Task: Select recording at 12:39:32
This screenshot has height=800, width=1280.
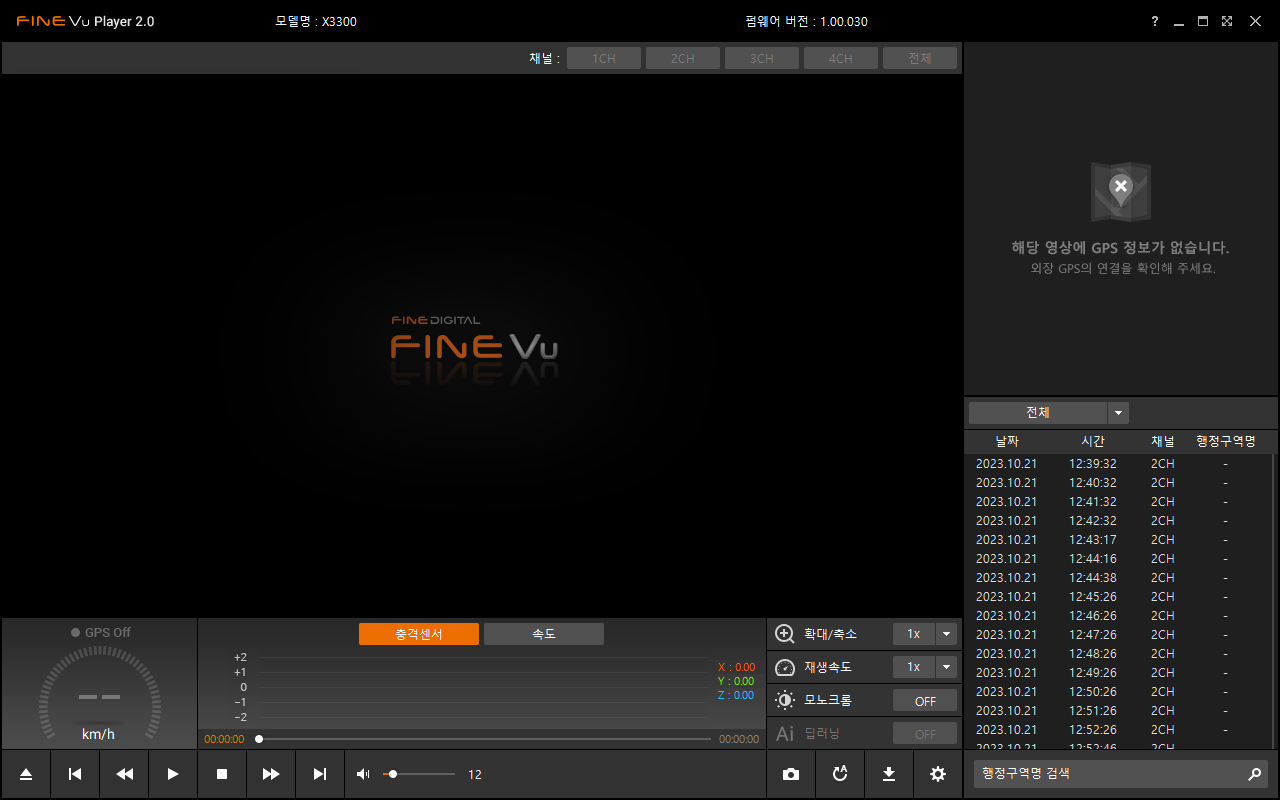Action: (x=1118, y=464)
